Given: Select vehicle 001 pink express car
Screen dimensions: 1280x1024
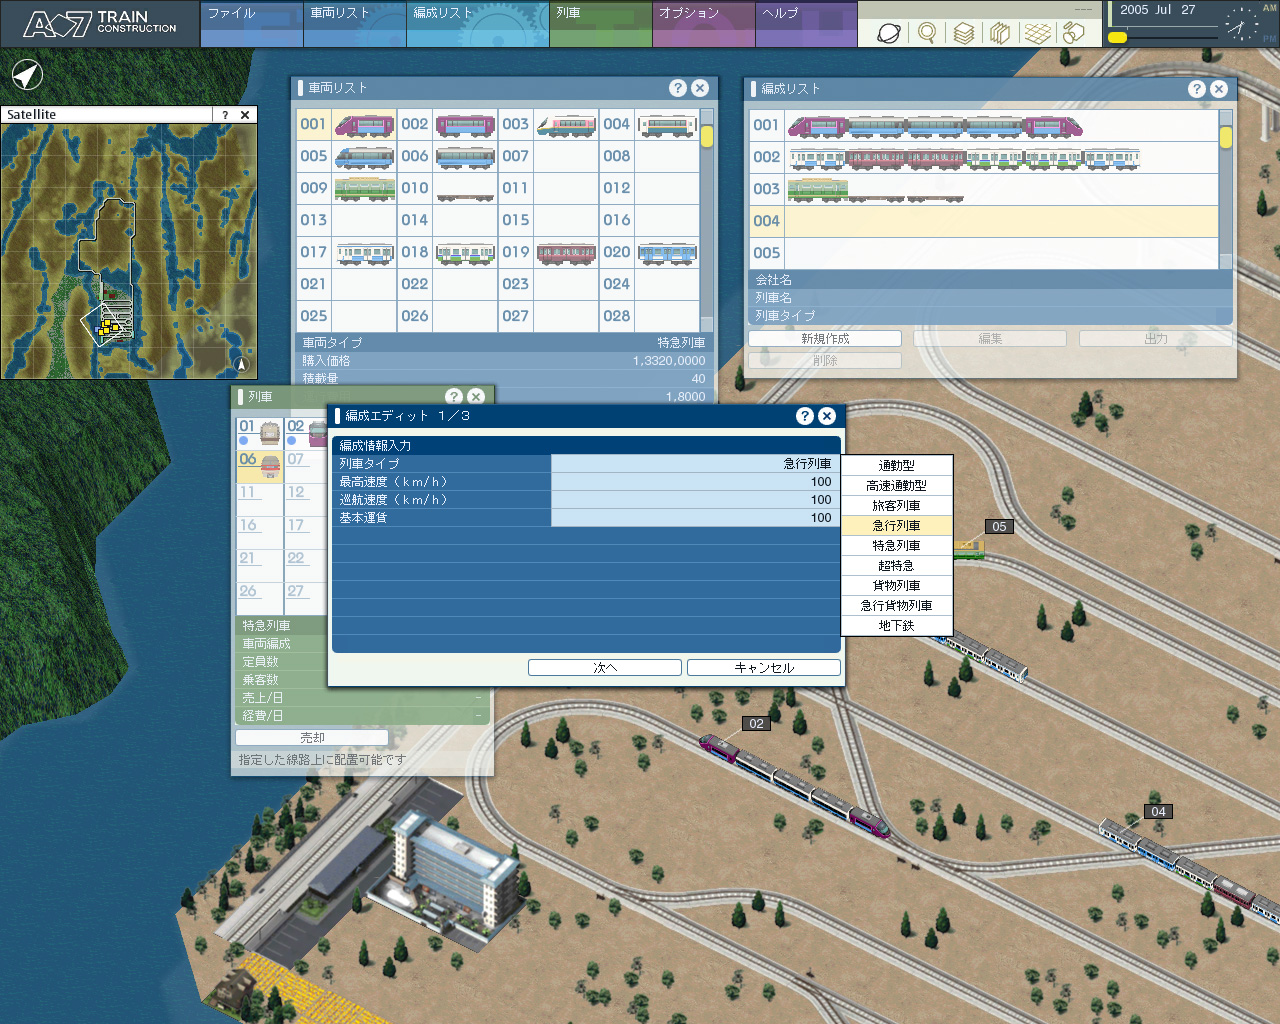Looking at the screenshot, I should point(364,125).
